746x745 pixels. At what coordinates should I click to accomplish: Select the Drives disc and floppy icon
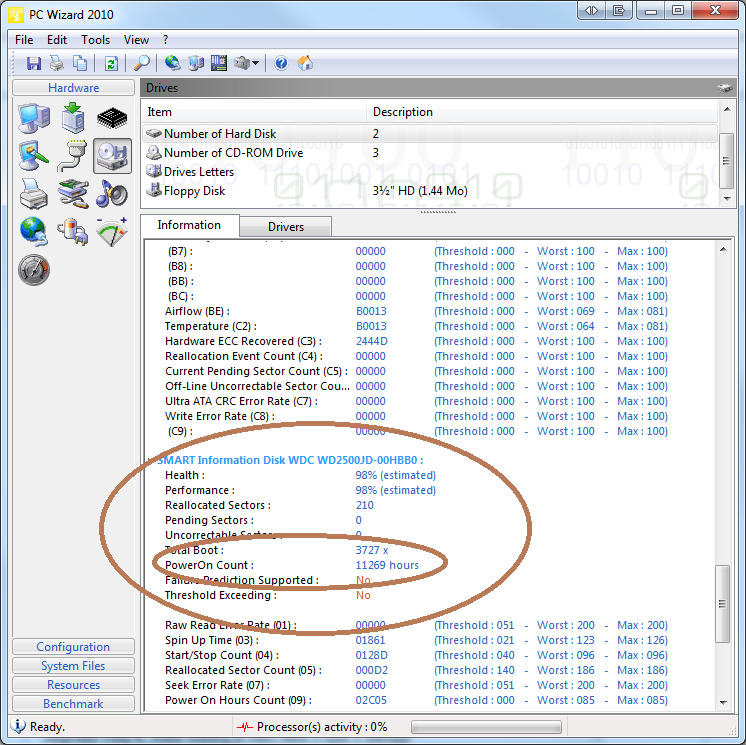pos(112,156)
